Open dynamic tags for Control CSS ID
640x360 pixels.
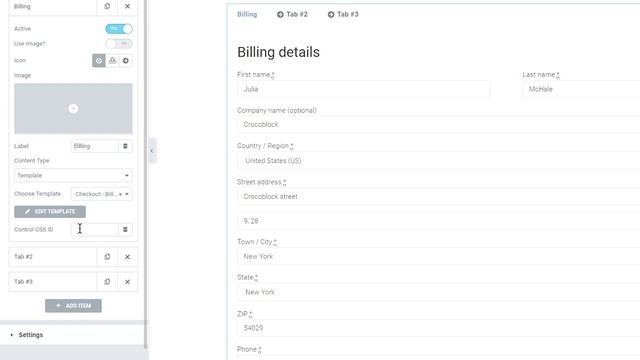click(125, 229)
